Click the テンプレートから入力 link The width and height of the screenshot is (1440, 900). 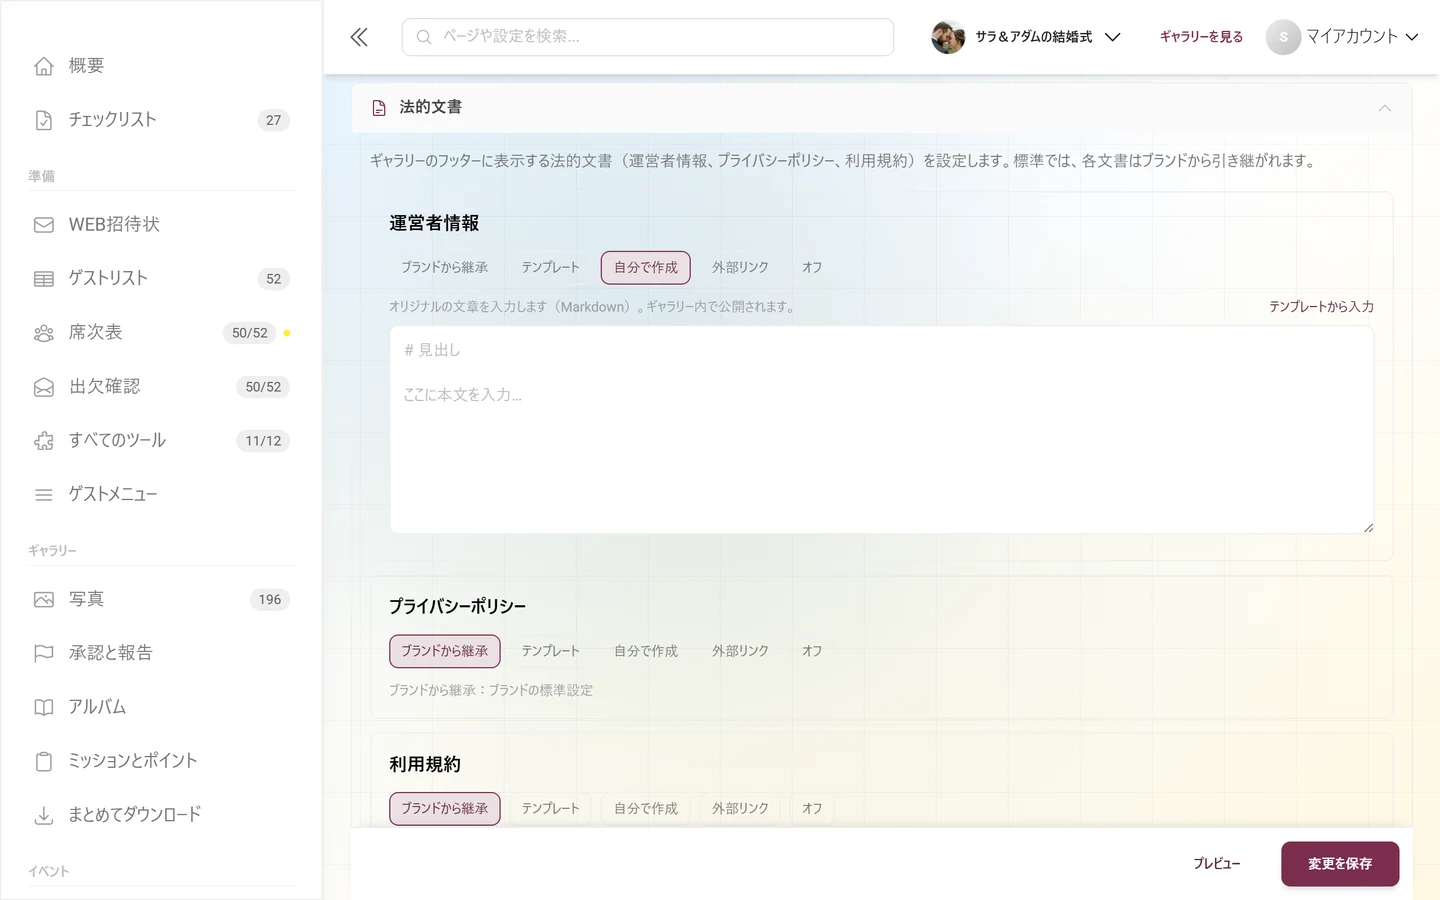1321,307
